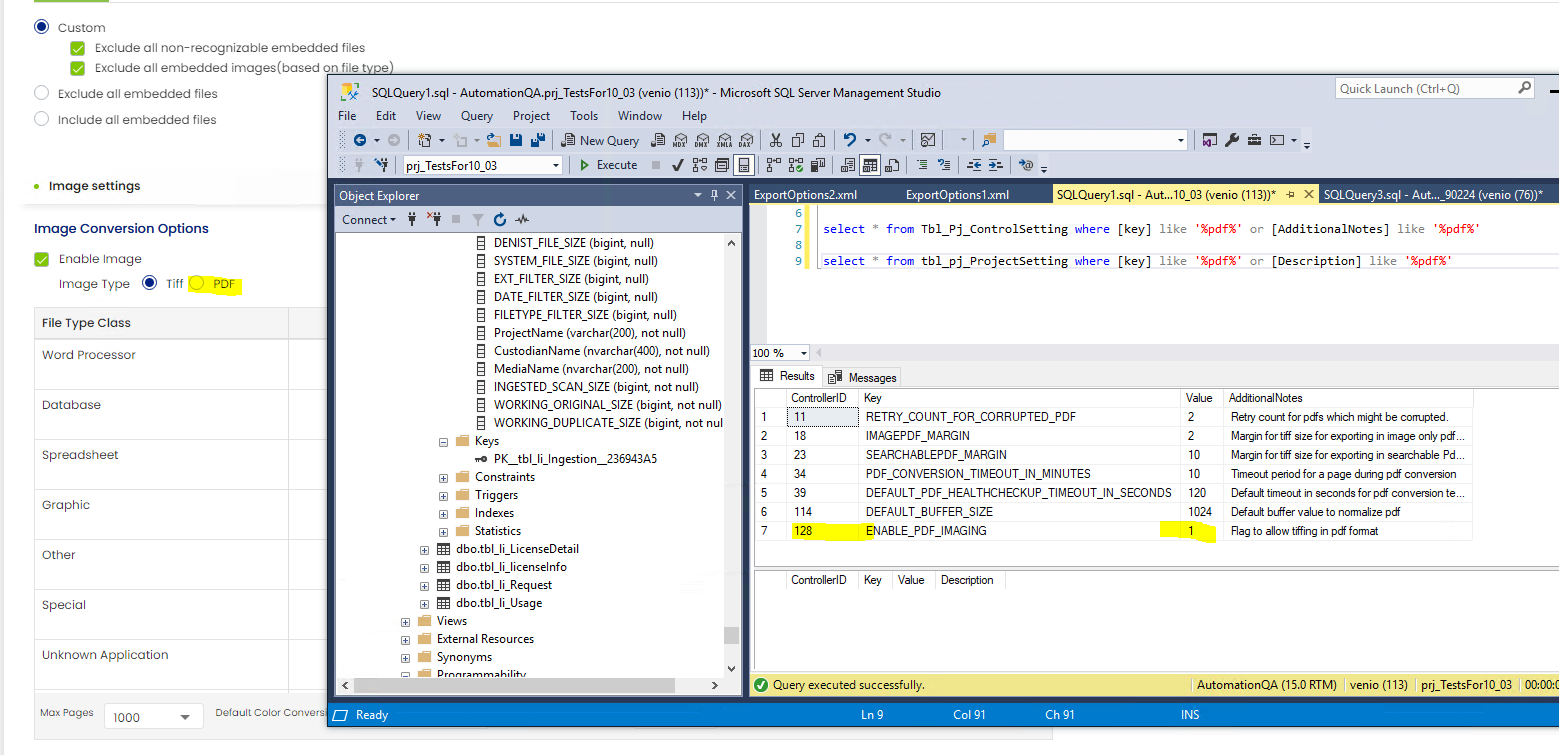Expand the Indexes folder node
1559x755 pixels.
click(443, 513)
